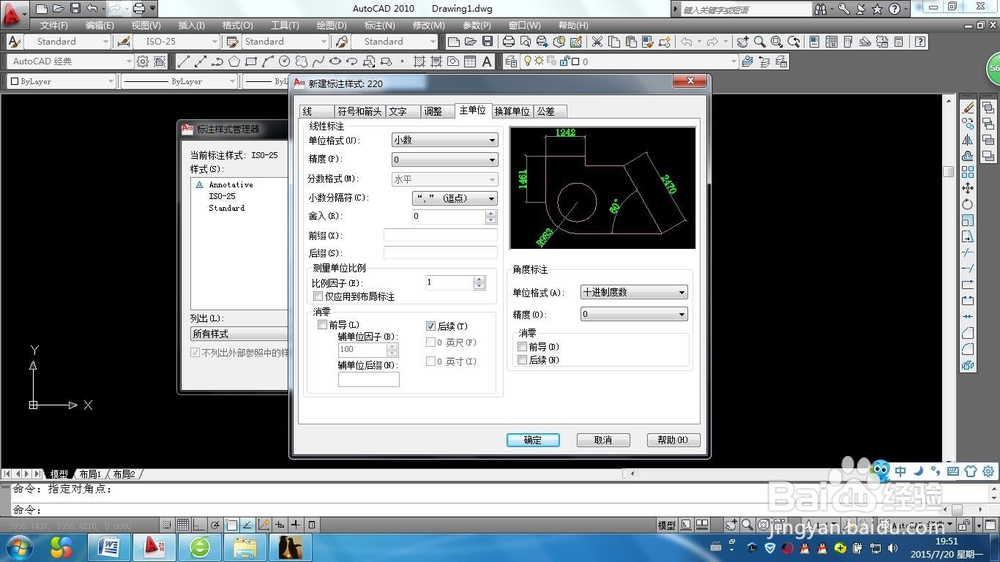Open linear 精度(P) precision dropdown
This screenshot has width=1000, height=562.
coord(445,159)
